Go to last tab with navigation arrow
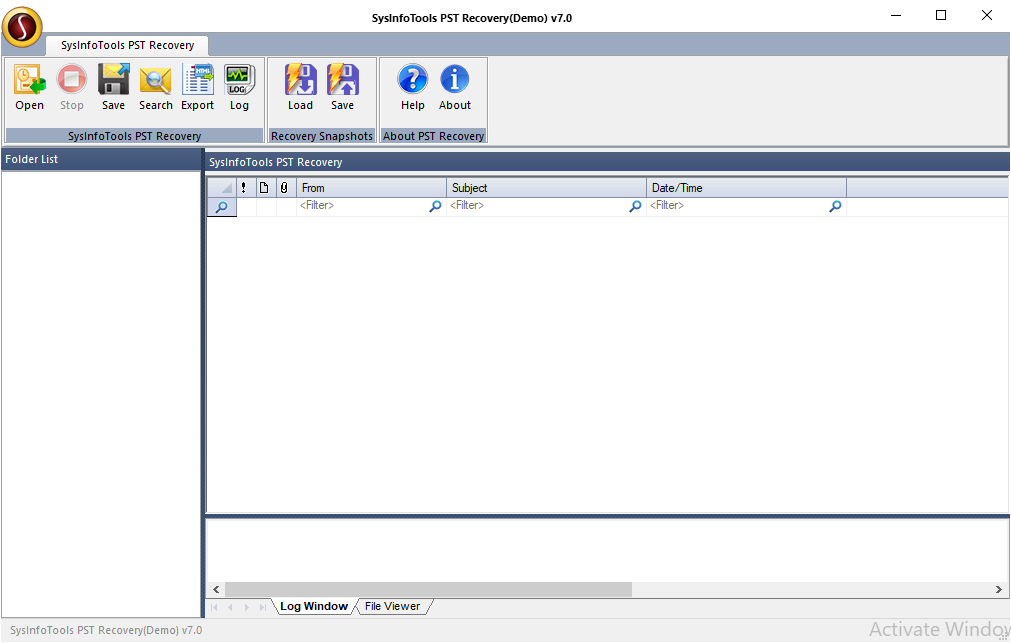This screenshot has width=1011, height=643. tap(262, 607)
